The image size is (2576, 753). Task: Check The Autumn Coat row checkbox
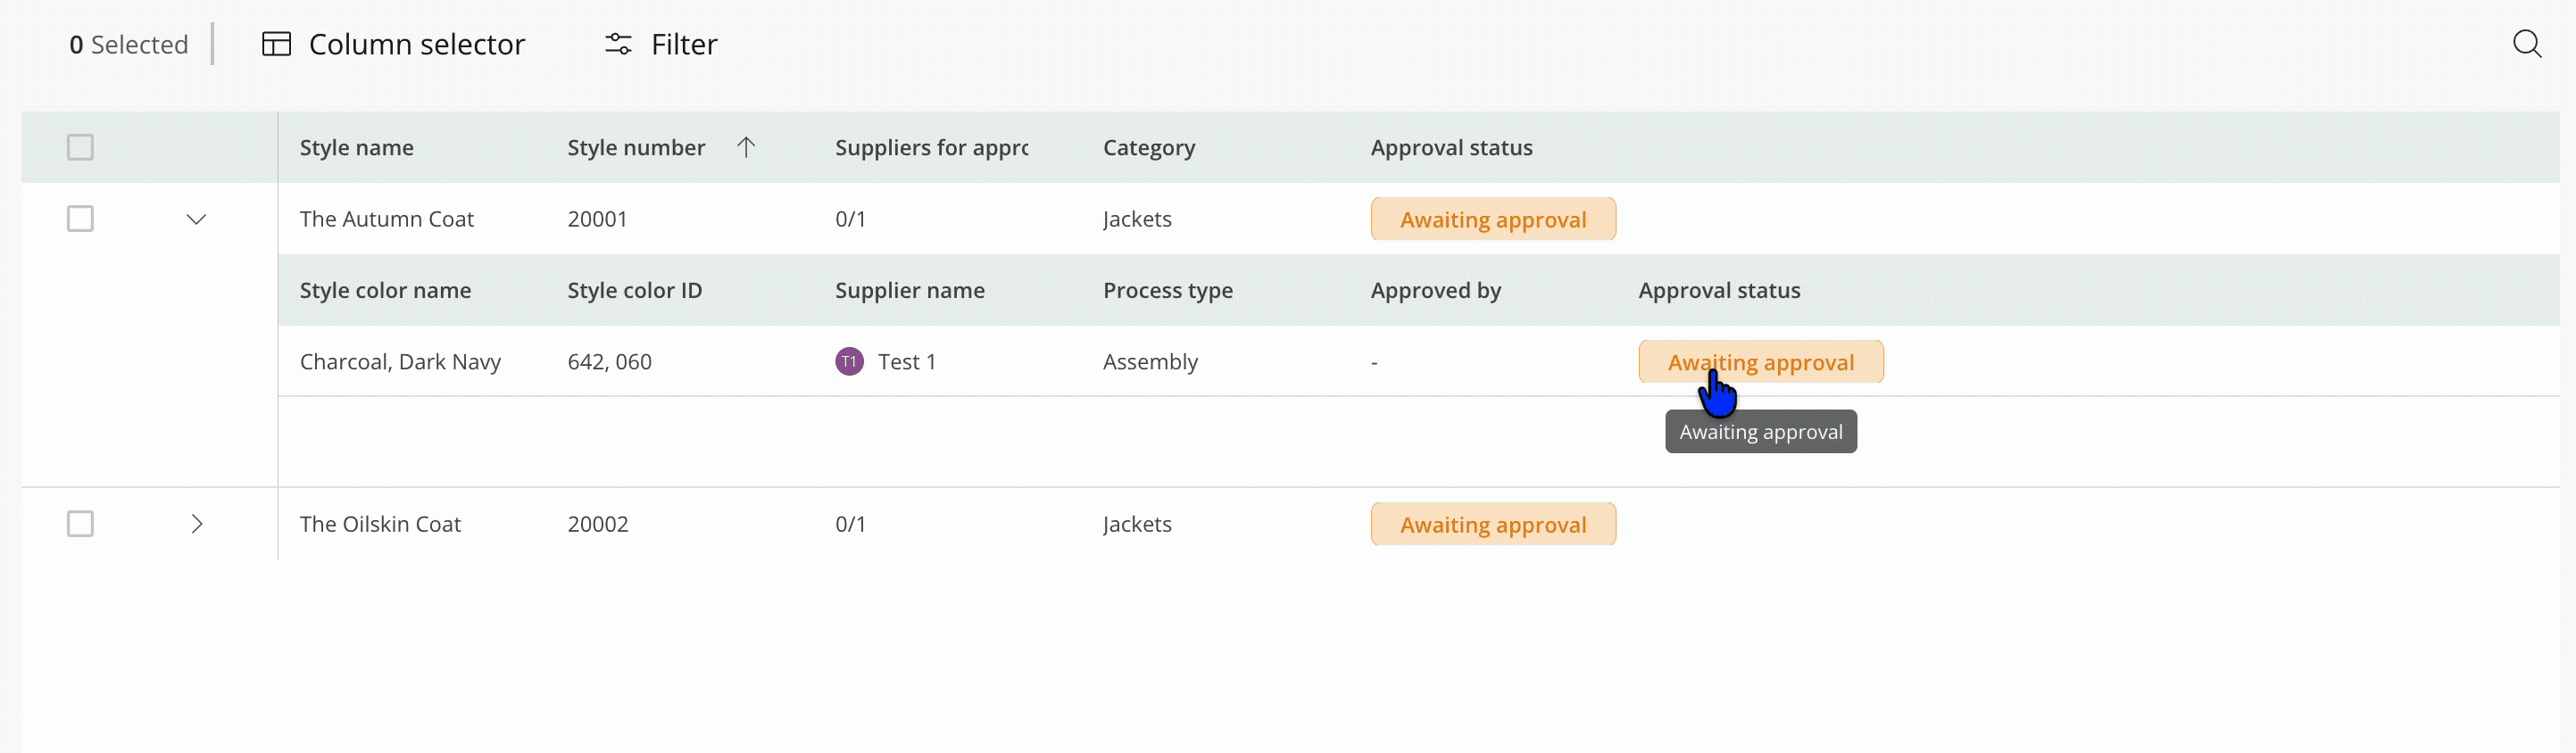(80, 218)
